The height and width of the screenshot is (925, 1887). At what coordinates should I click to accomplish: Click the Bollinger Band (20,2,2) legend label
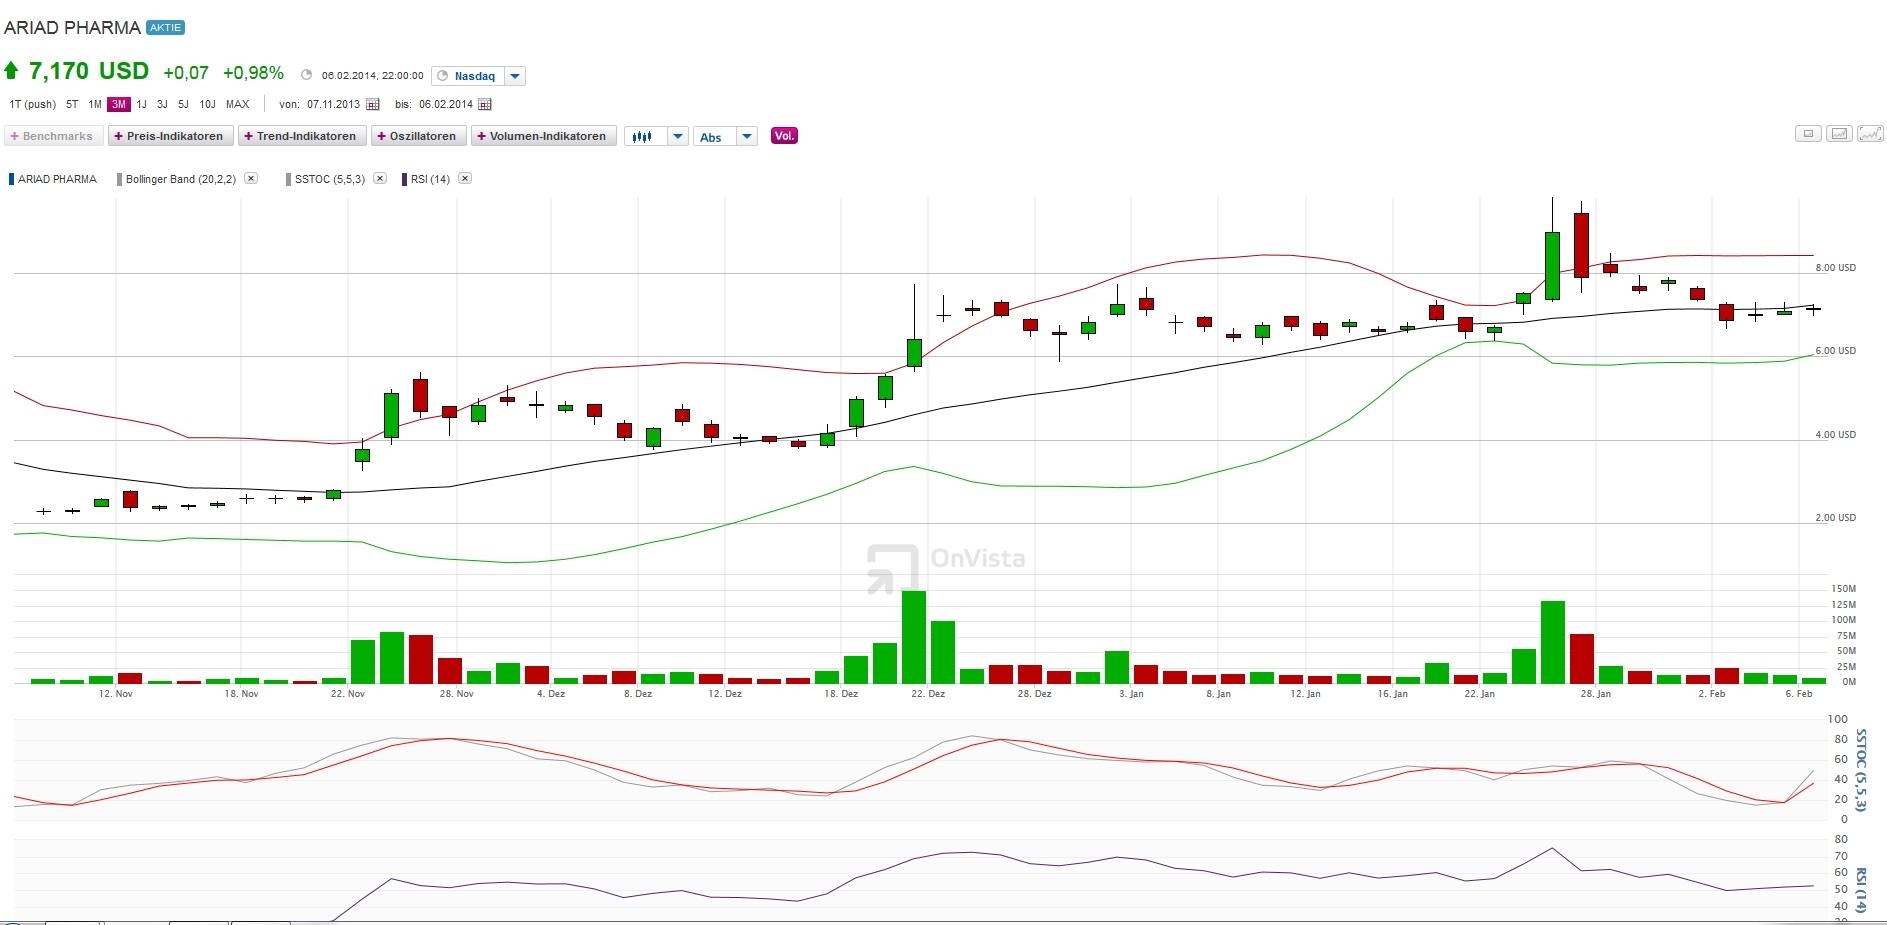pyautogui.click(x=181, y=179)
